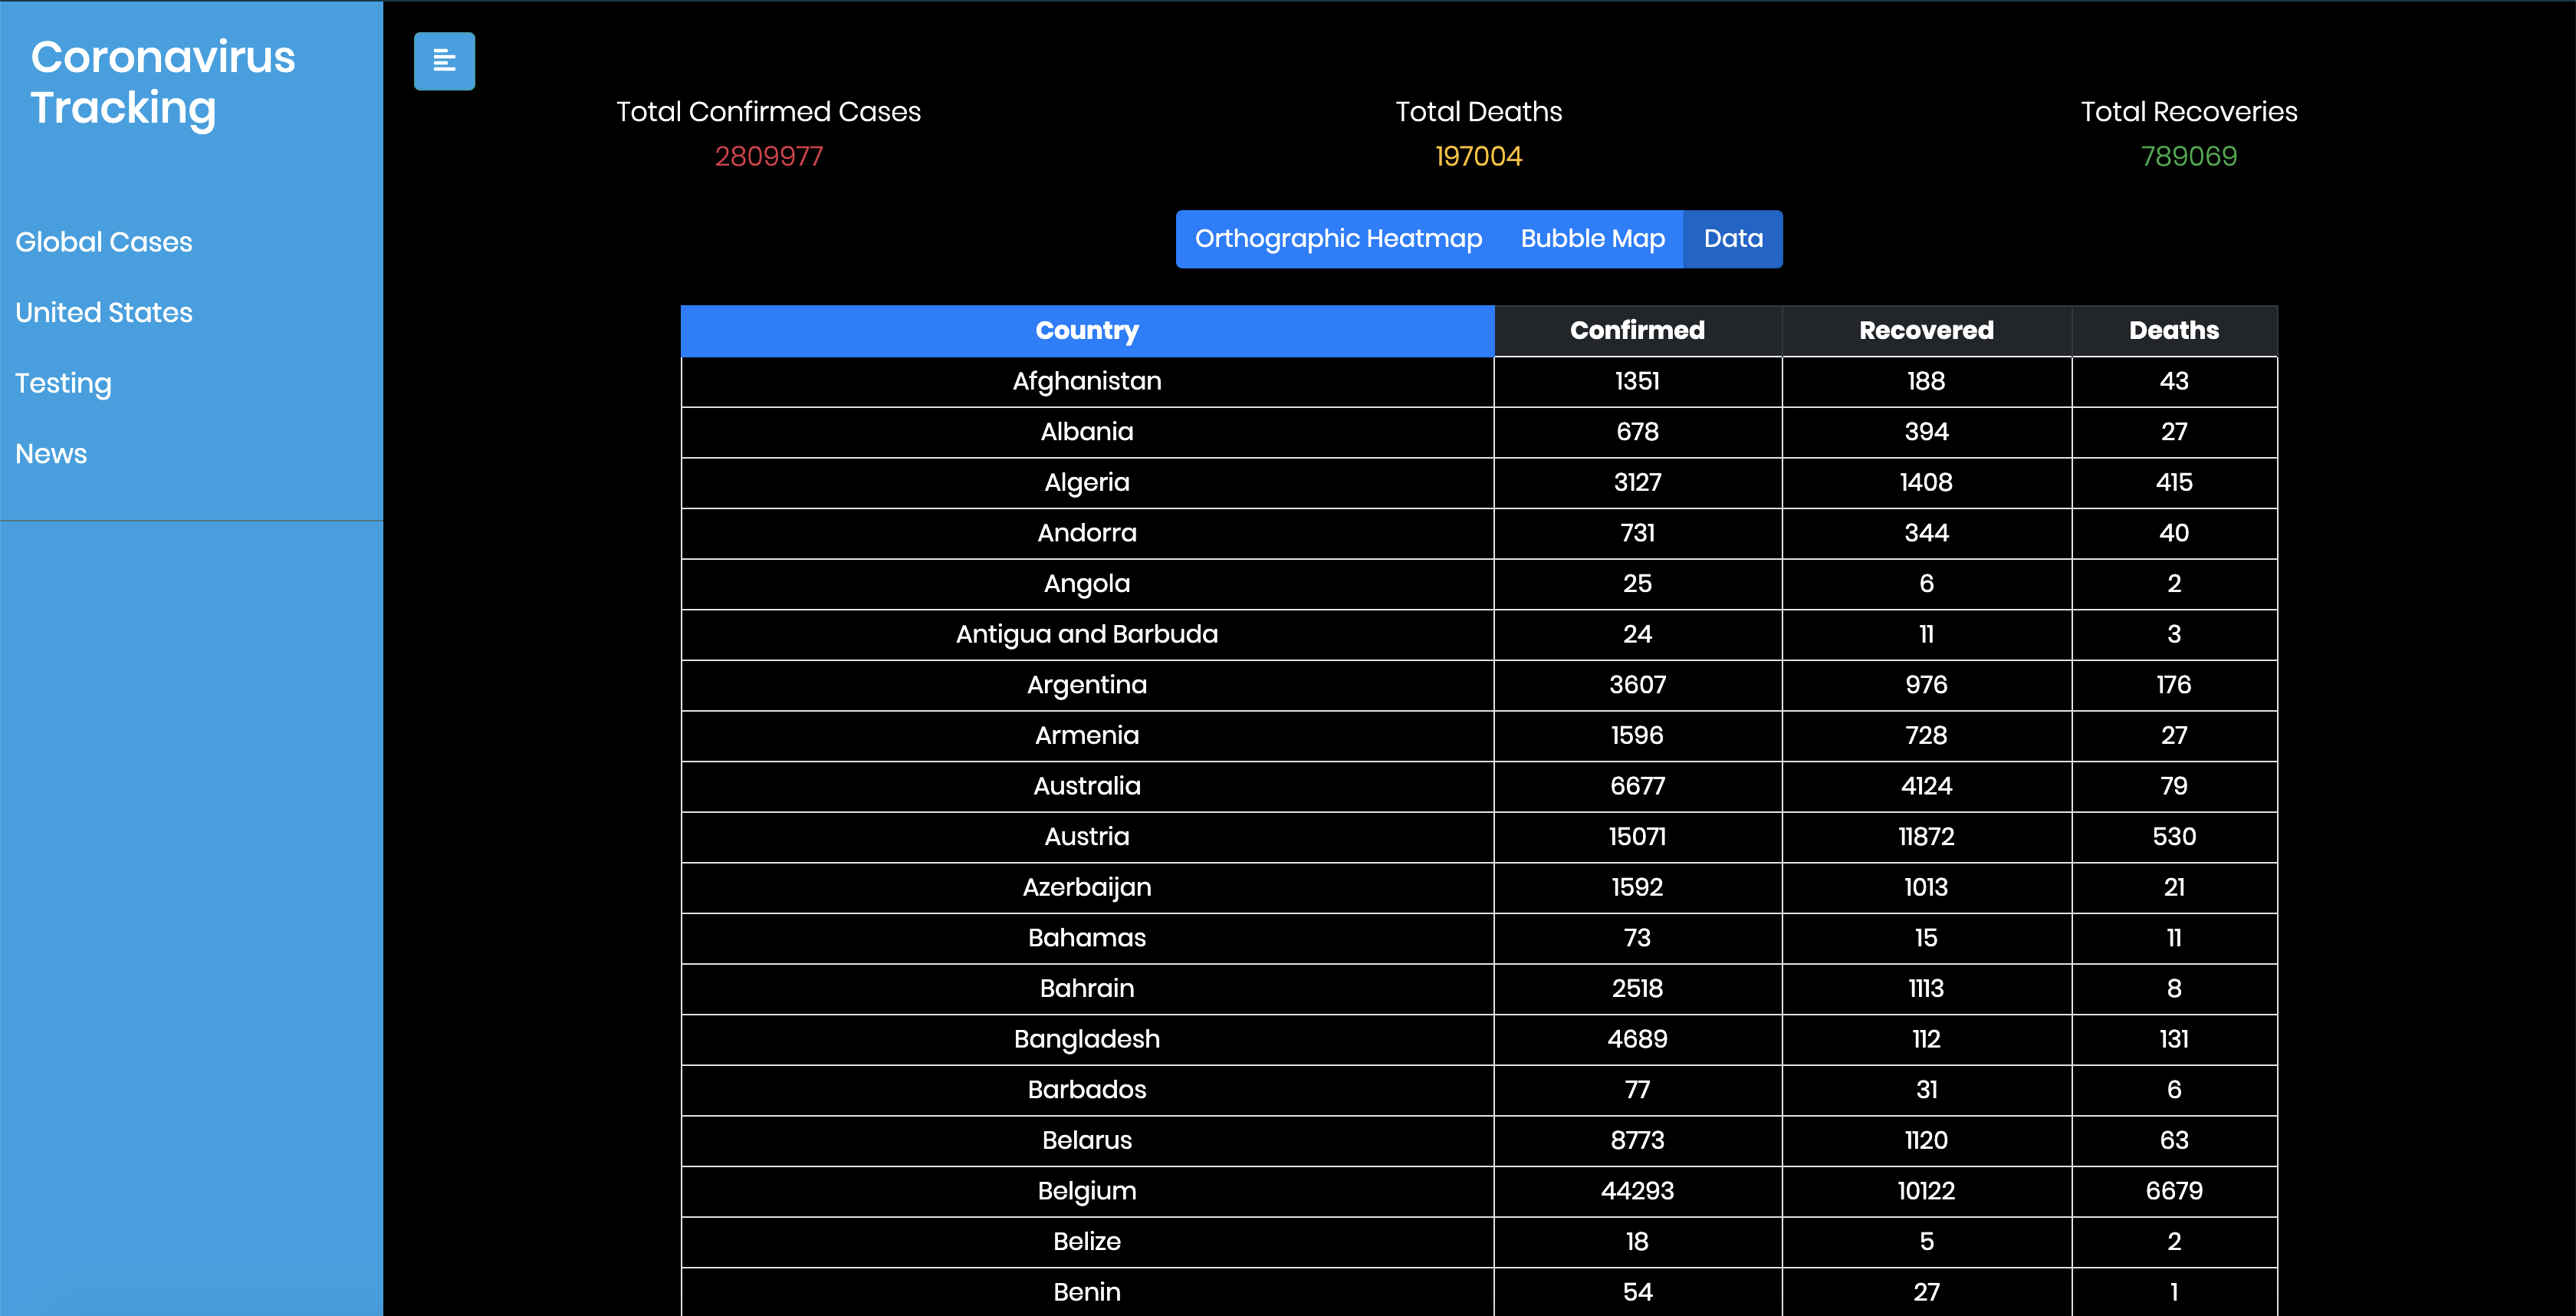The image size is (2576, 1316).
Task: Sort table by Recovered column
Action: 1925,331
